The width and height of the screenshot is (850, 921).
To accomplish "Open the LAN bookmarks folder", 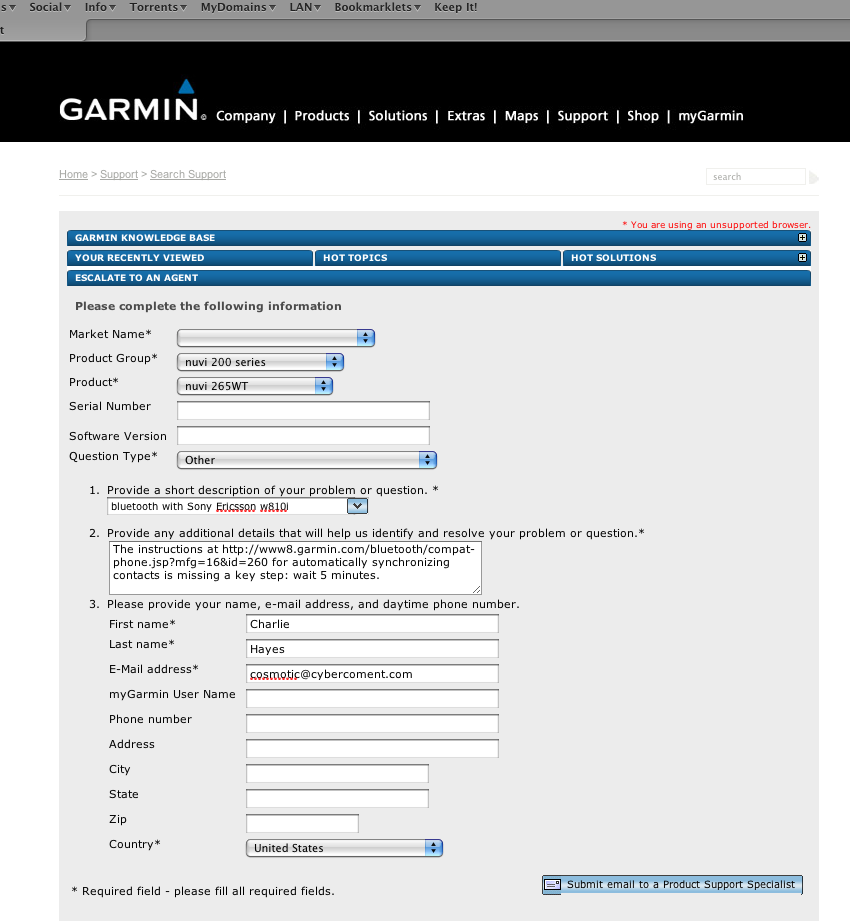I will 305,7.
